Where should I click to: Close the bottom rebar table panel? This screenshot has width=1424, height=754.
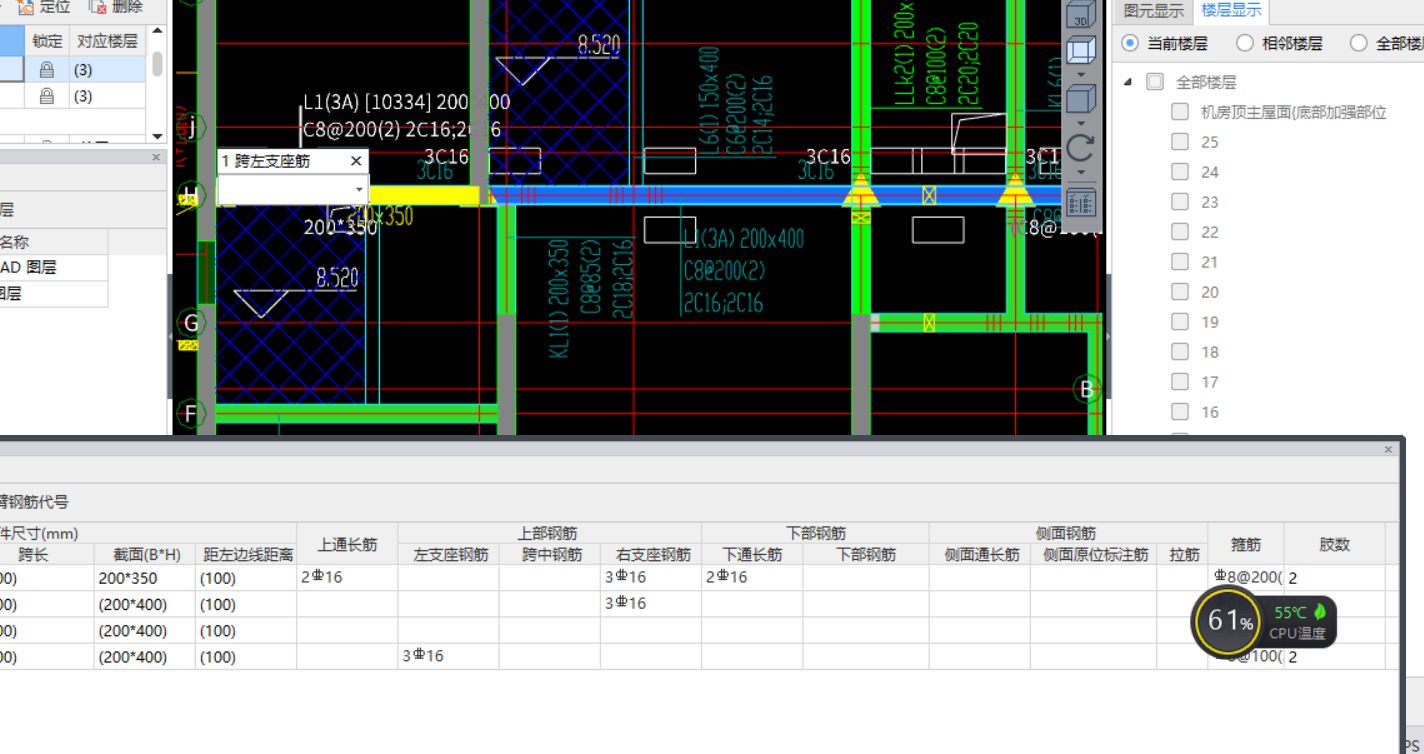[1388, 450]
